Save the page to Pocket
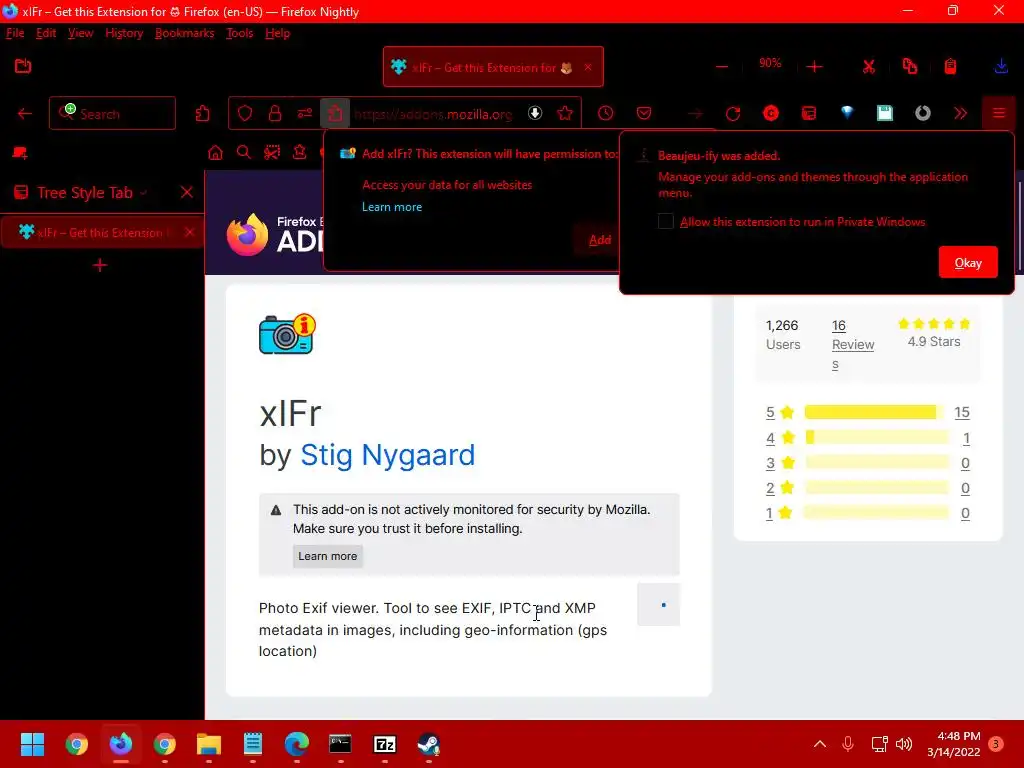 pos(644,114)
